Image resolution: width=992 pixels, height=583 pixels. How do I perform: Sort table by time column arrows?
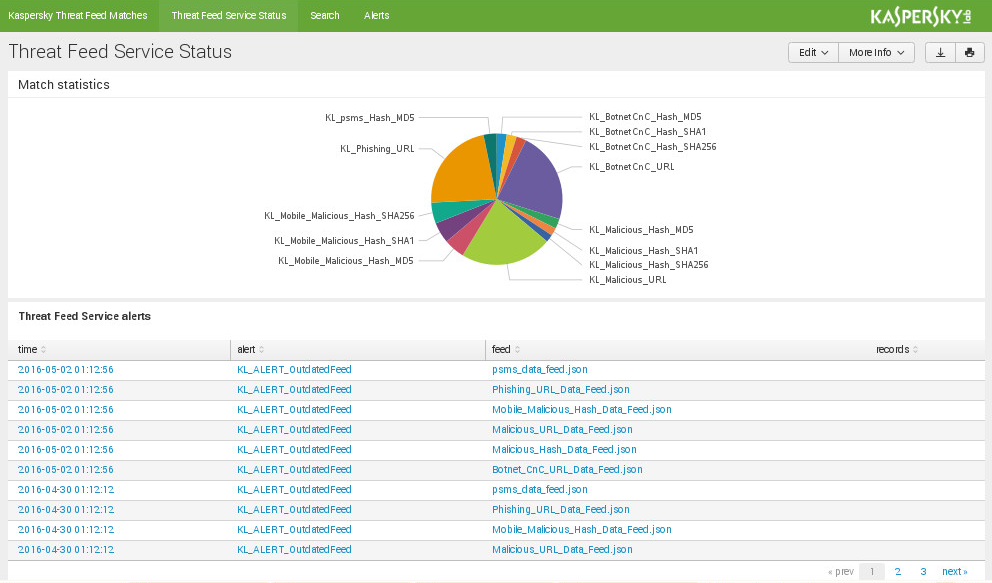(43, 350)
